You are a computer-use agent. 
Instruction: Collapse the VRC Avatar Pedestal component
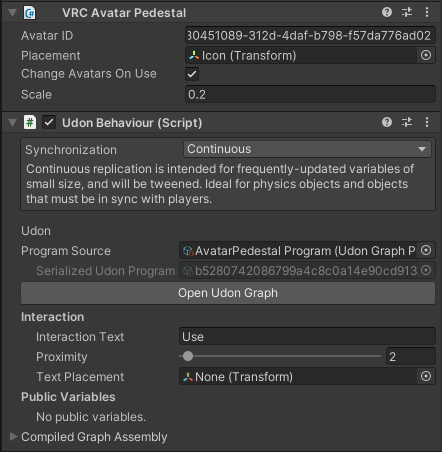pyautogui.click(x=12, y=13)
